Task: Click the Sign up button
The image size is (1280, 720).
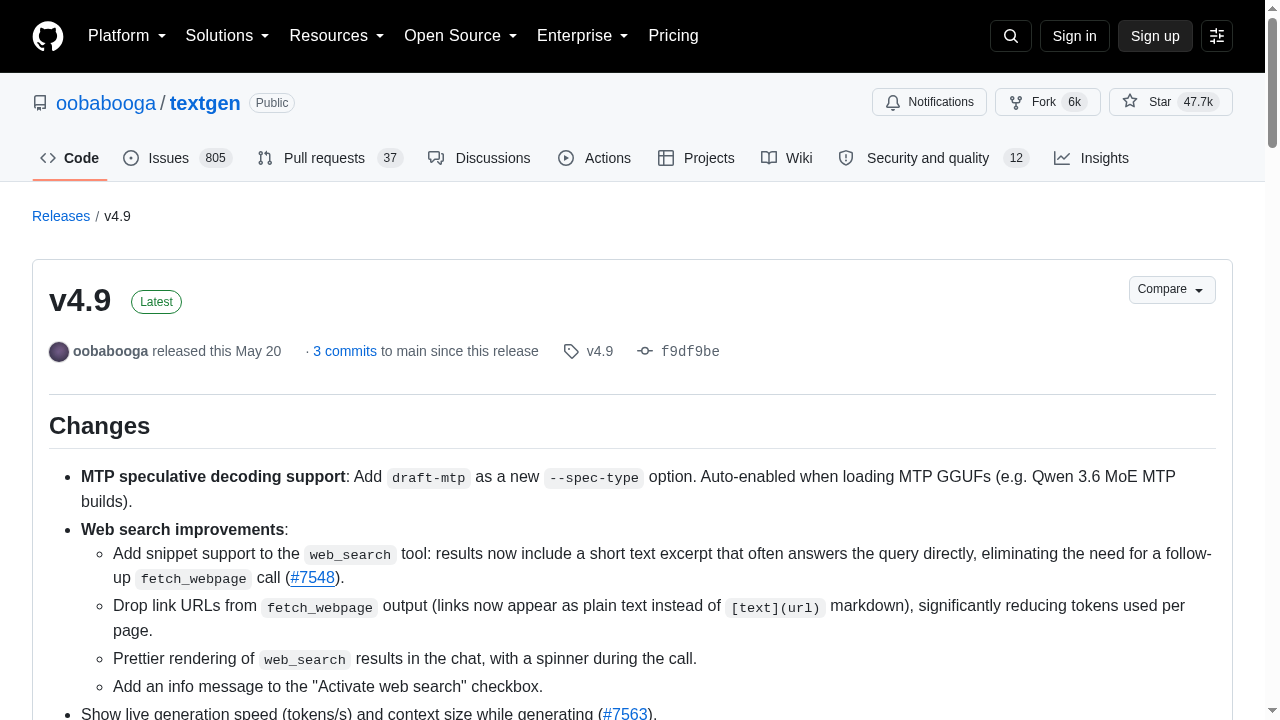Action: point(1155,36)
